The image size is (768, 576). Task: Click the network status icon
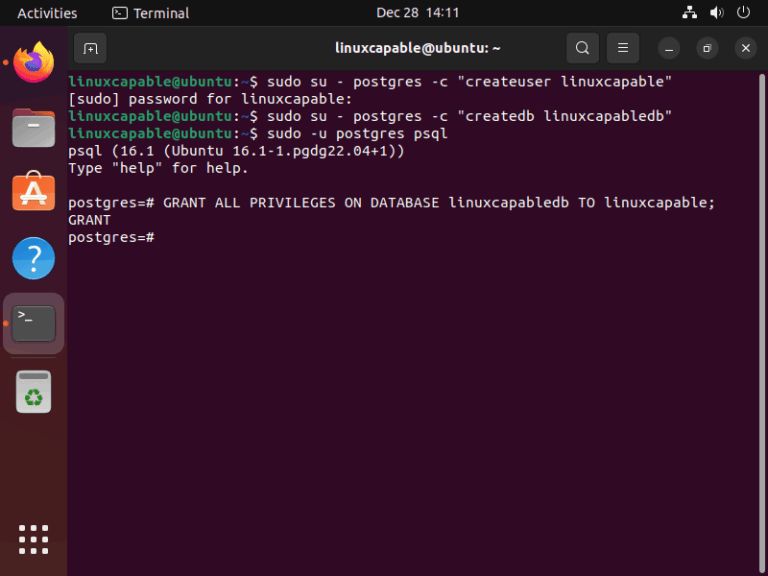[690, 13]
